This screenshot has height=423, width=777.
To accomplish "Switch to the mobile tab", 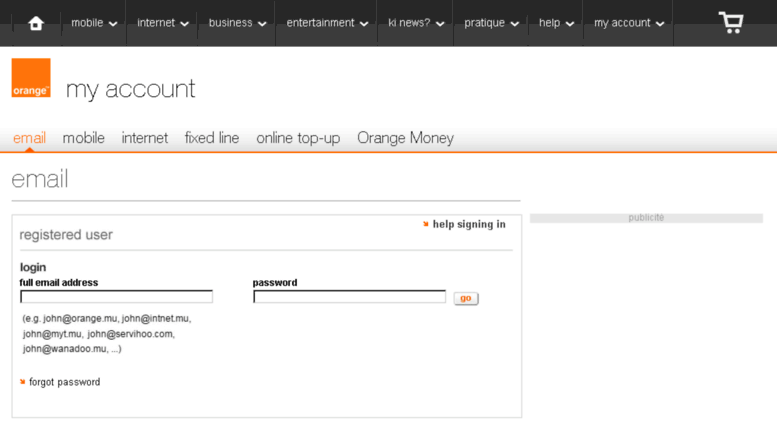I will tap(83, 138).
